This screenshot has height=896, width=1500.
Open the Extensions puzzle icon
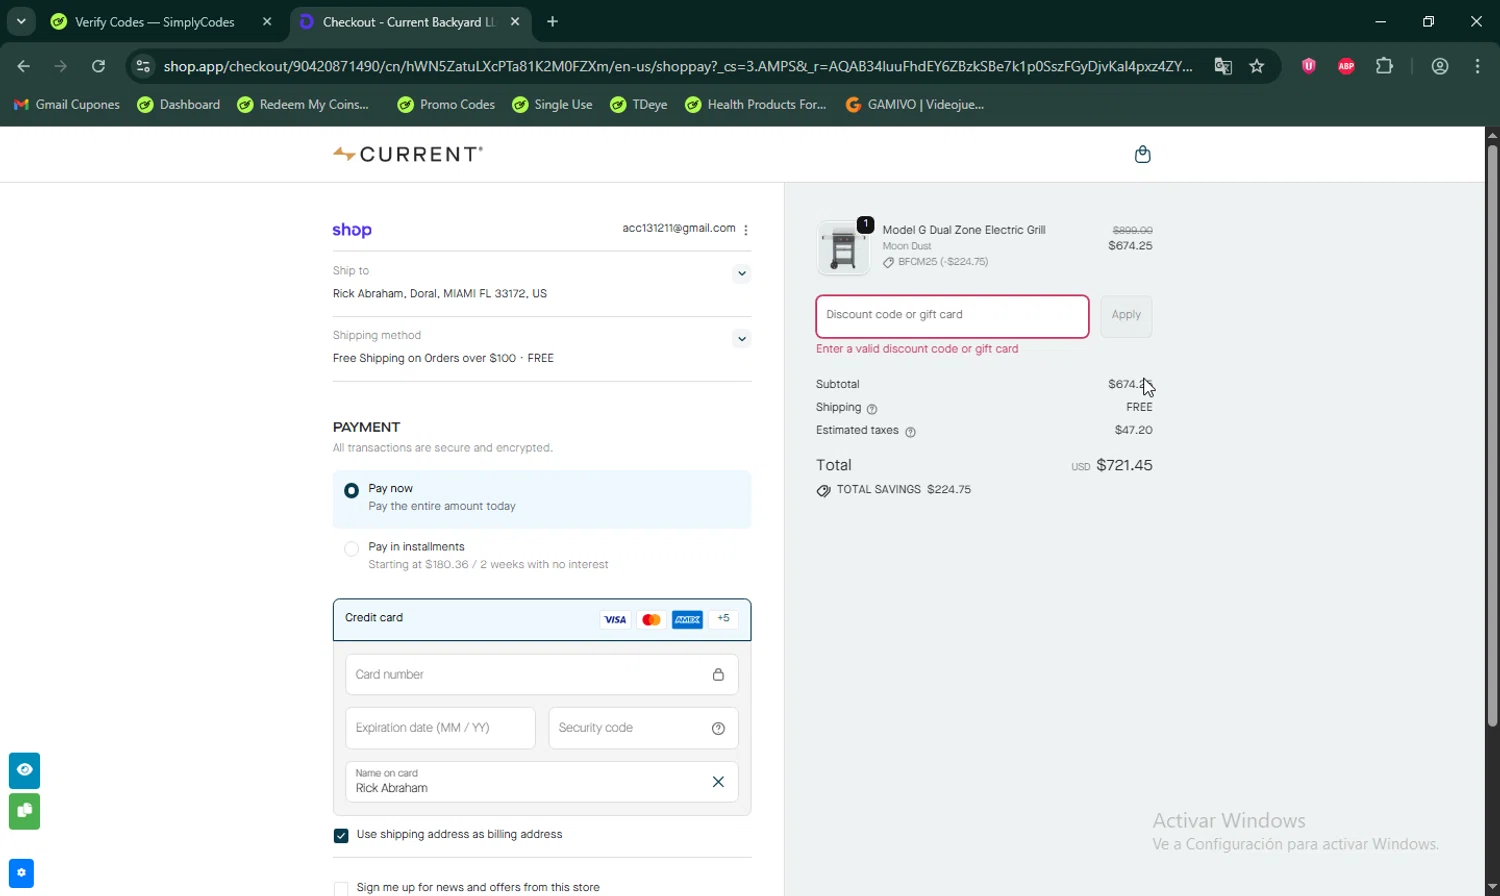(x=1384, y=66)
